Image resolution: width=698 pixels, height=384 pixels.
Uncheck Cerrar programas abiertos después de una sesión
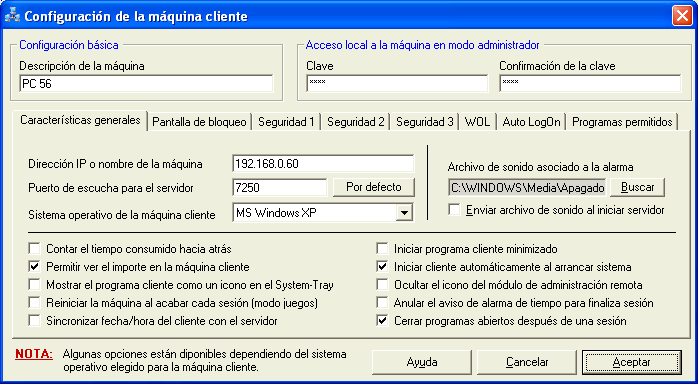[x=382, y=320]
